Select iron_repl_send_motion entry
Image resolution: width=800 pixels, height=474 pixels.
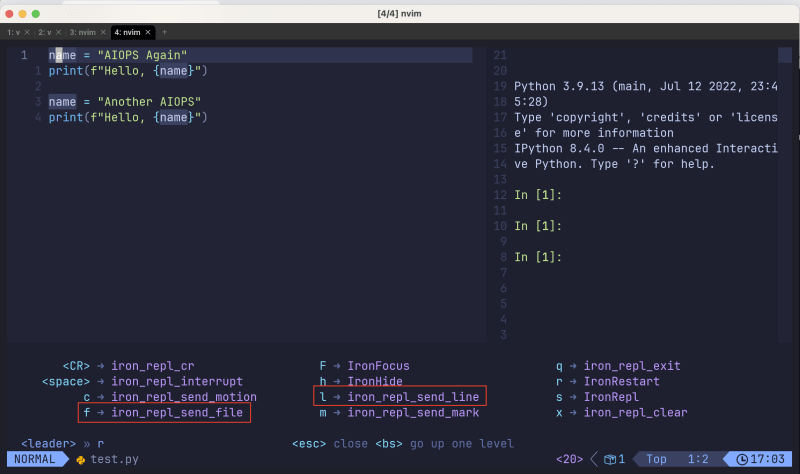[x=170, y=397]
